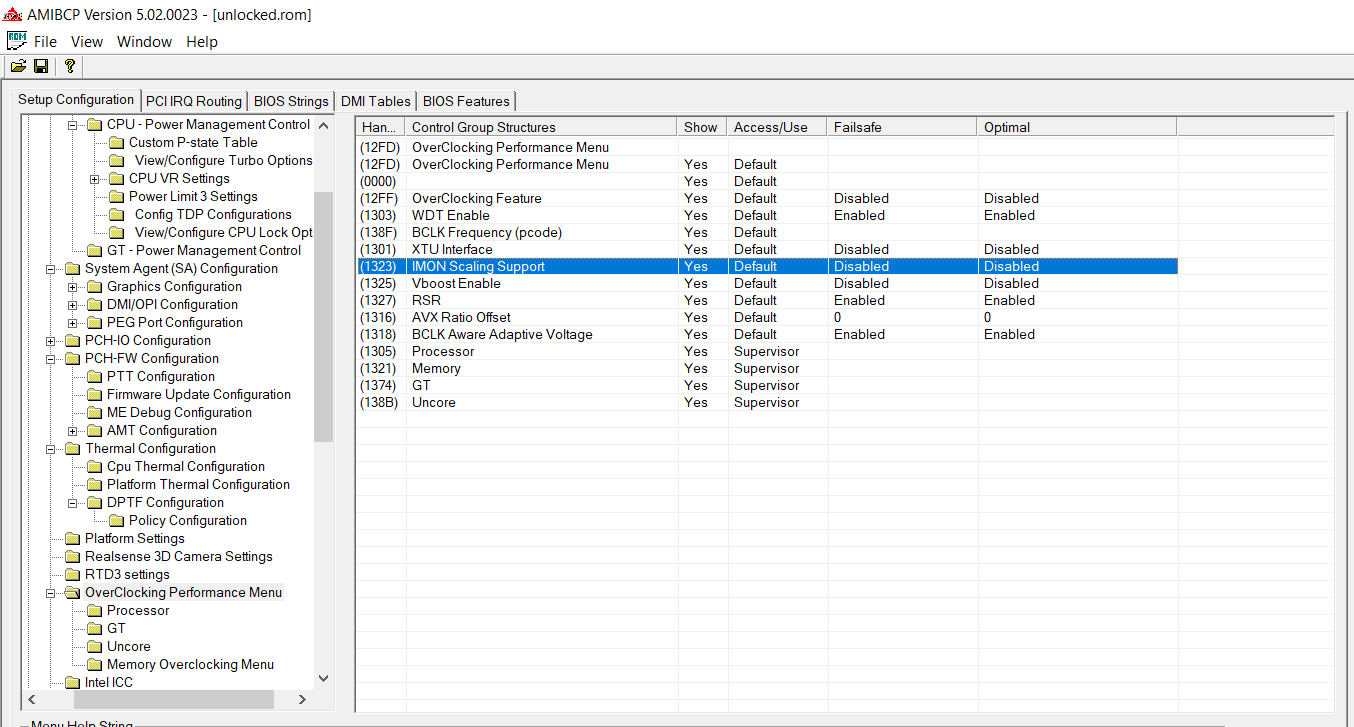Screen dimensions: 1354x727
Task: Select the Vboost Enable row
Action: [767, 283]
